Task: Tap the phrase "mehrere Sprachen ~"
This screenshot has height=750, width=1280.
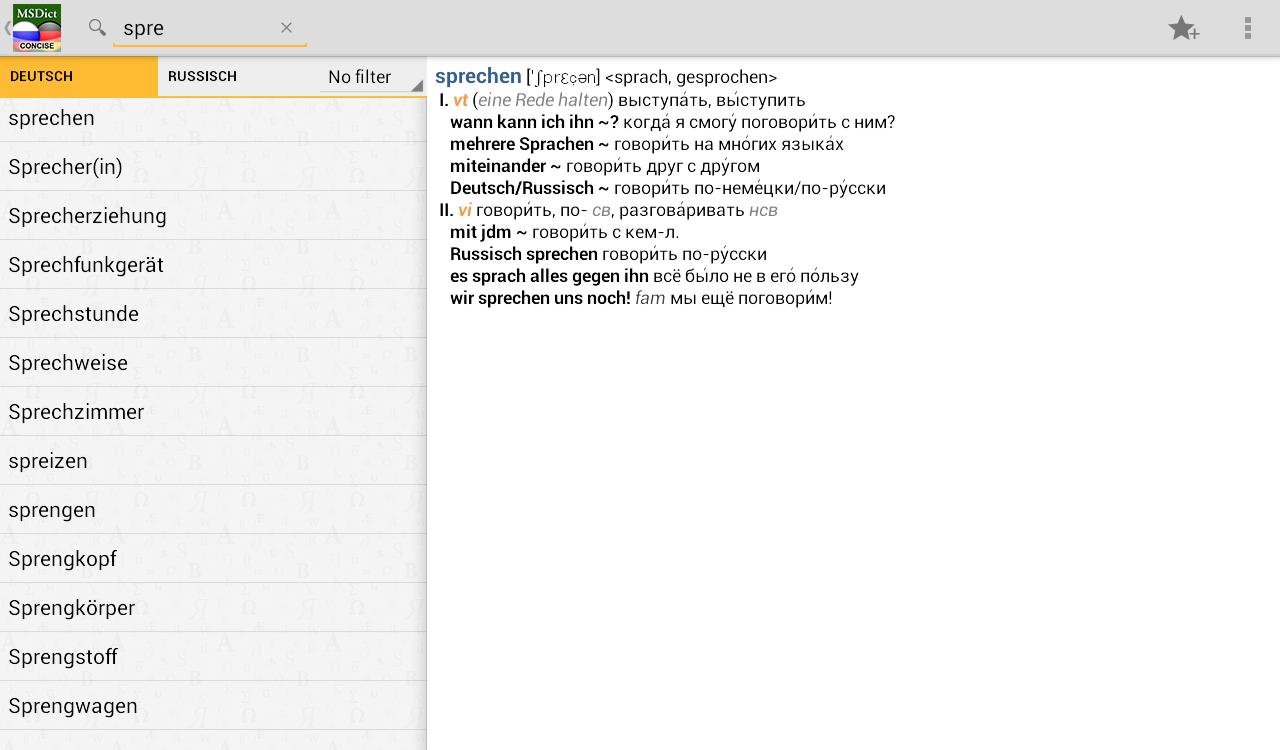Action: 529,144
